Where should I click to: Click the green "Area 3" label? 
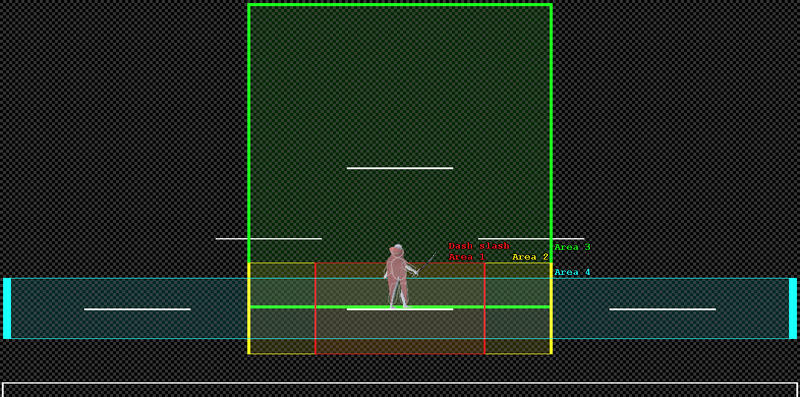[572, 247]
